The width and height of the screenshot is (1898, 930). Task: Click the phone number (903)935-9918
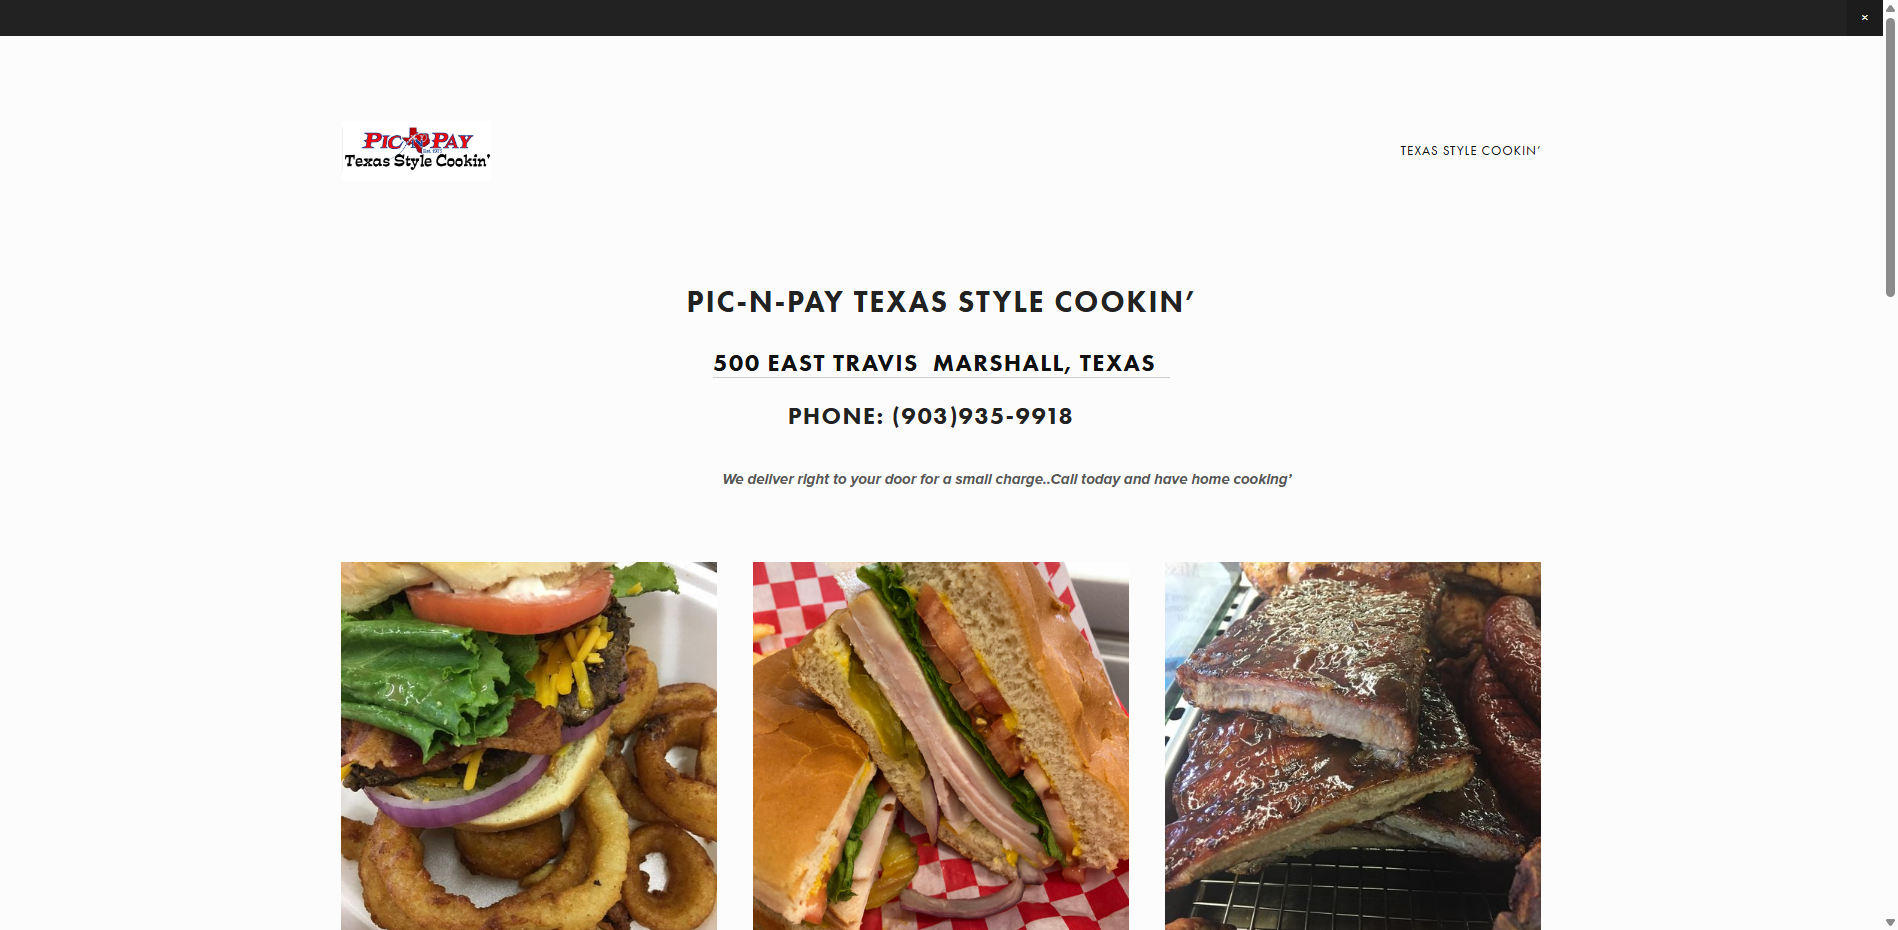(982, 416)
